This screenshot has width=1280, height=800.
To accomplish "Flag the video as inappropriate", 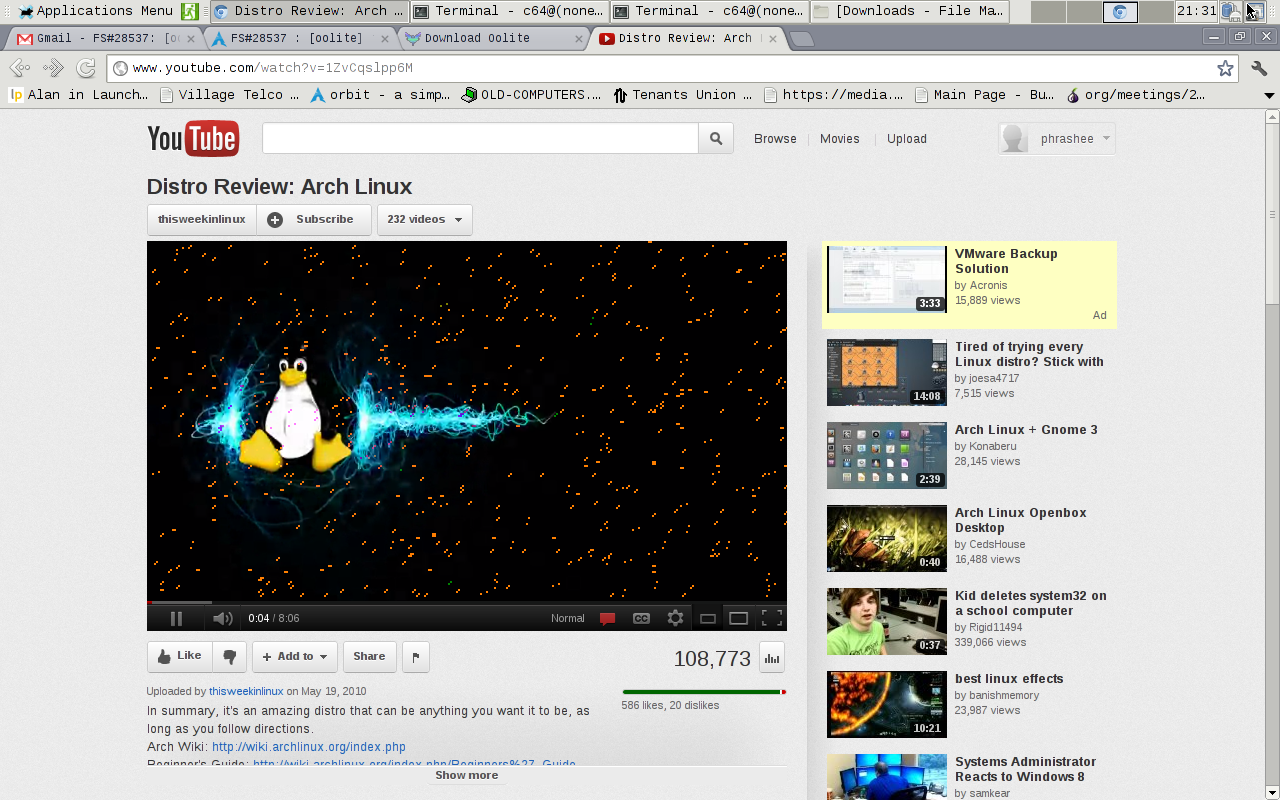I will [415, 656].
